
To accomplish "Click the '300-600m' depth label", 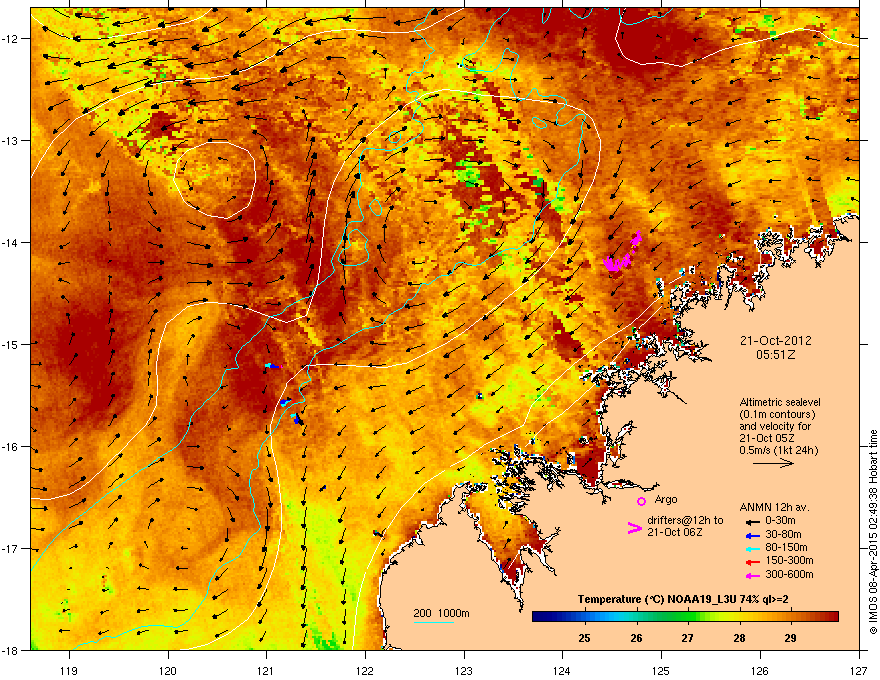I will [789, 575].
